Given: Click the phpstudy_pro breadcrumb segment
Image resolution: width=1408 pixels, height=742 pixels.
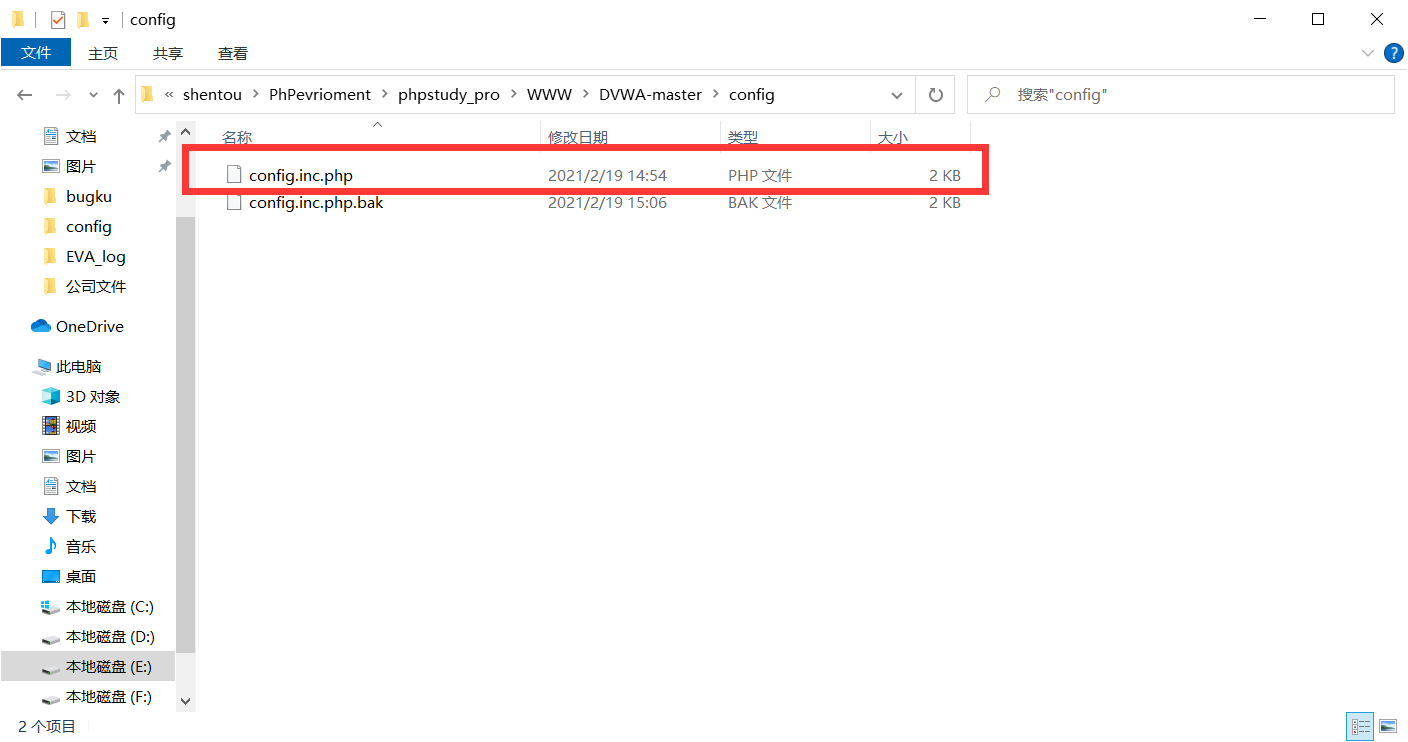Looking at the screenshot, I should point(449,95).
